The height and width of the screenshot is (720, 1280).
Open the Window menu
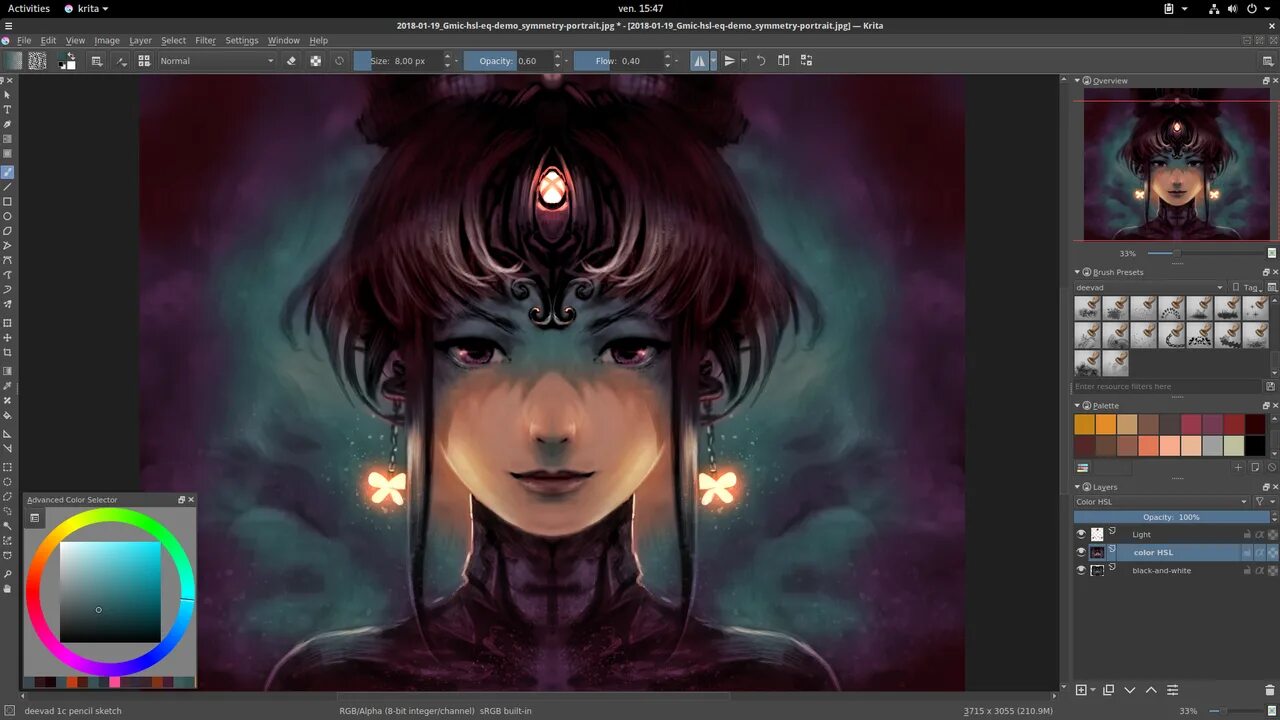283,41
